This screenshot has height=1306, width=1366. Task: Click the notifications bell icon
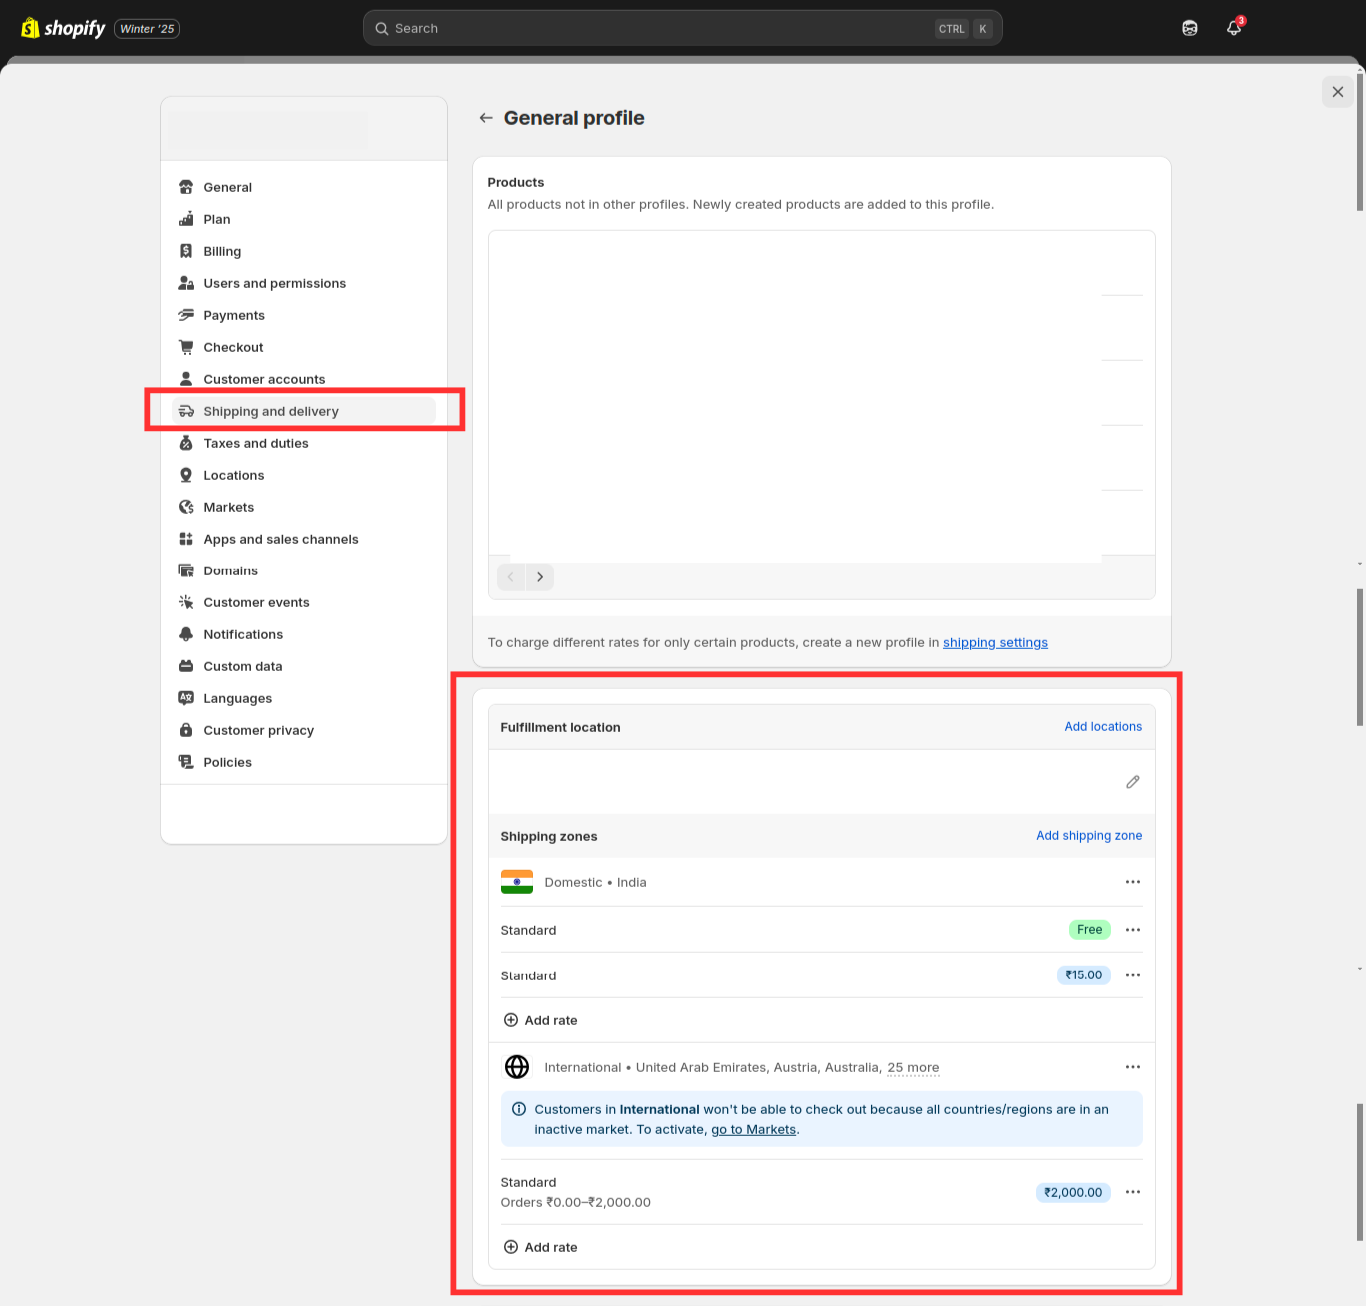pyautogui.click(x=1234, y=29)
